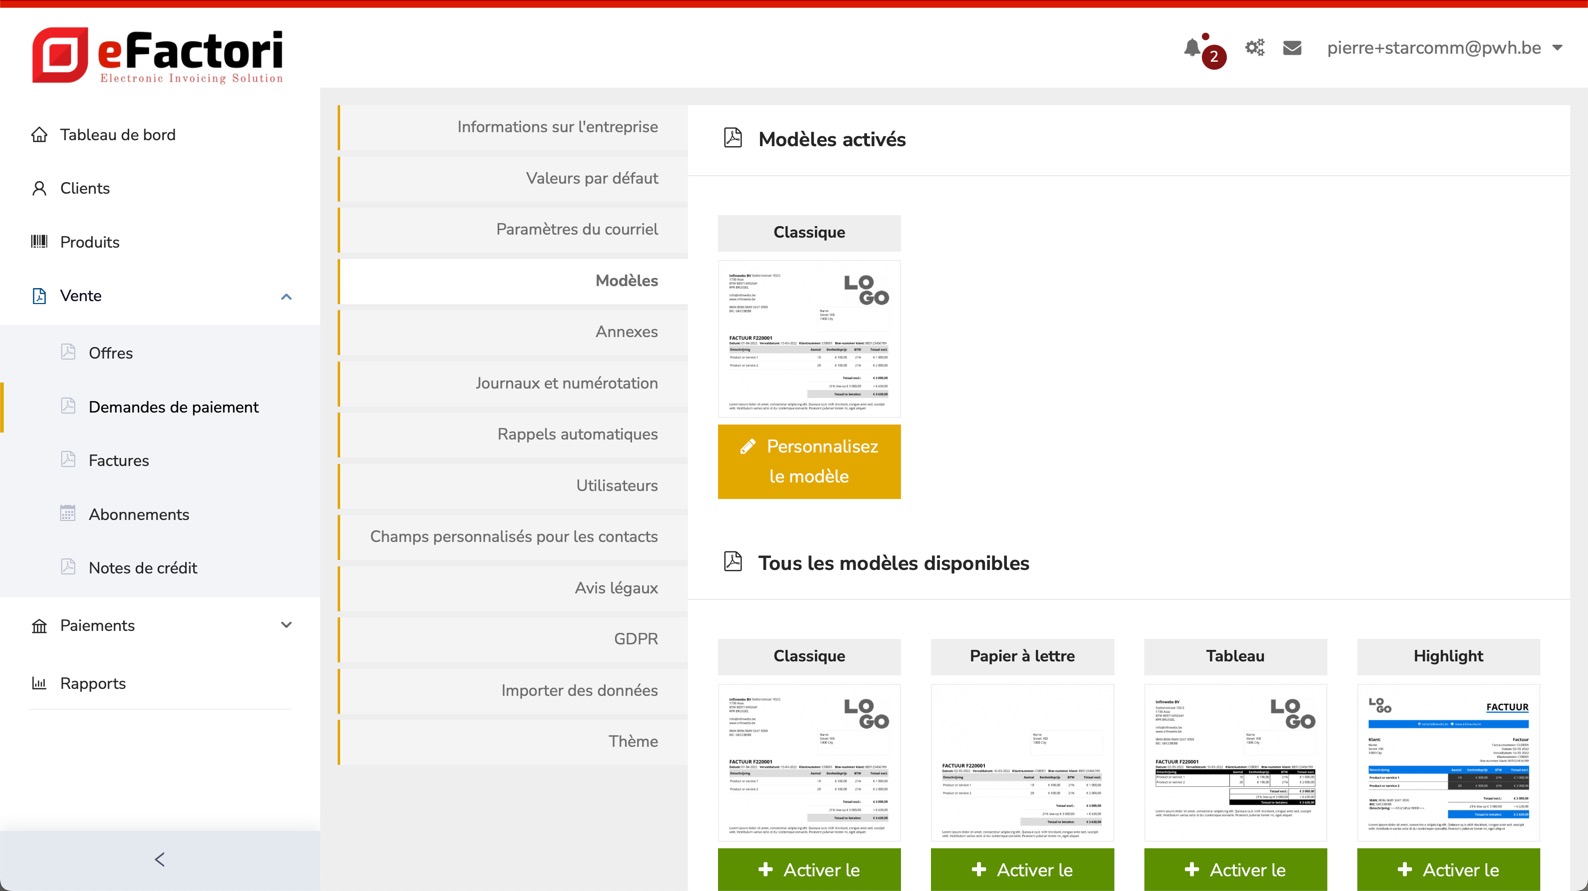Viewport: 1588px width, 891px height.
Task: Click the envelope messages icon
Action: pos(1292,48)
